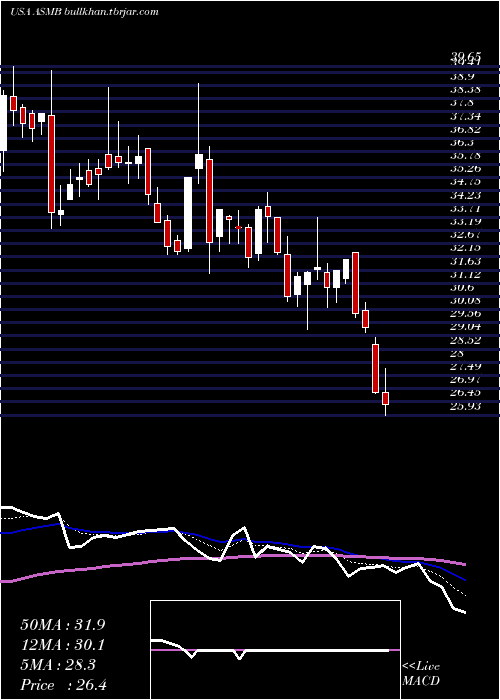500x700 pixels.
Task: Click the 30.08 price axis label
Action: (465, 300)
